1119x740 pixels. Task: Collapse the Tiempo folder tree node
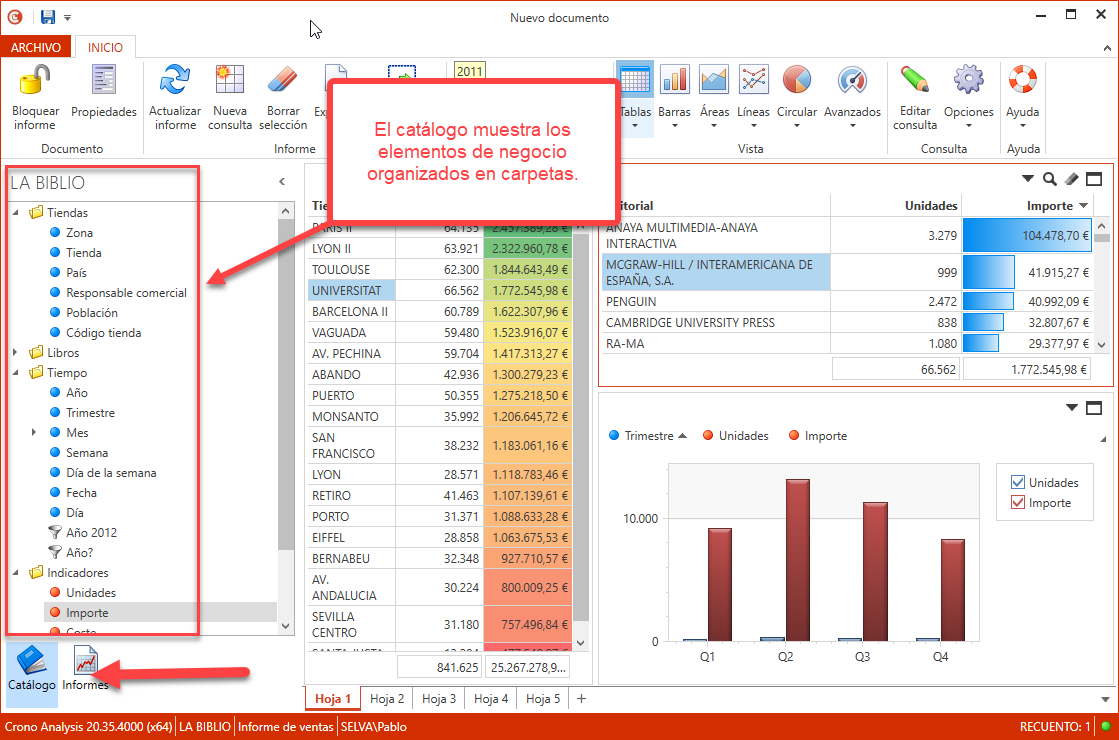(x=16, y=373)
